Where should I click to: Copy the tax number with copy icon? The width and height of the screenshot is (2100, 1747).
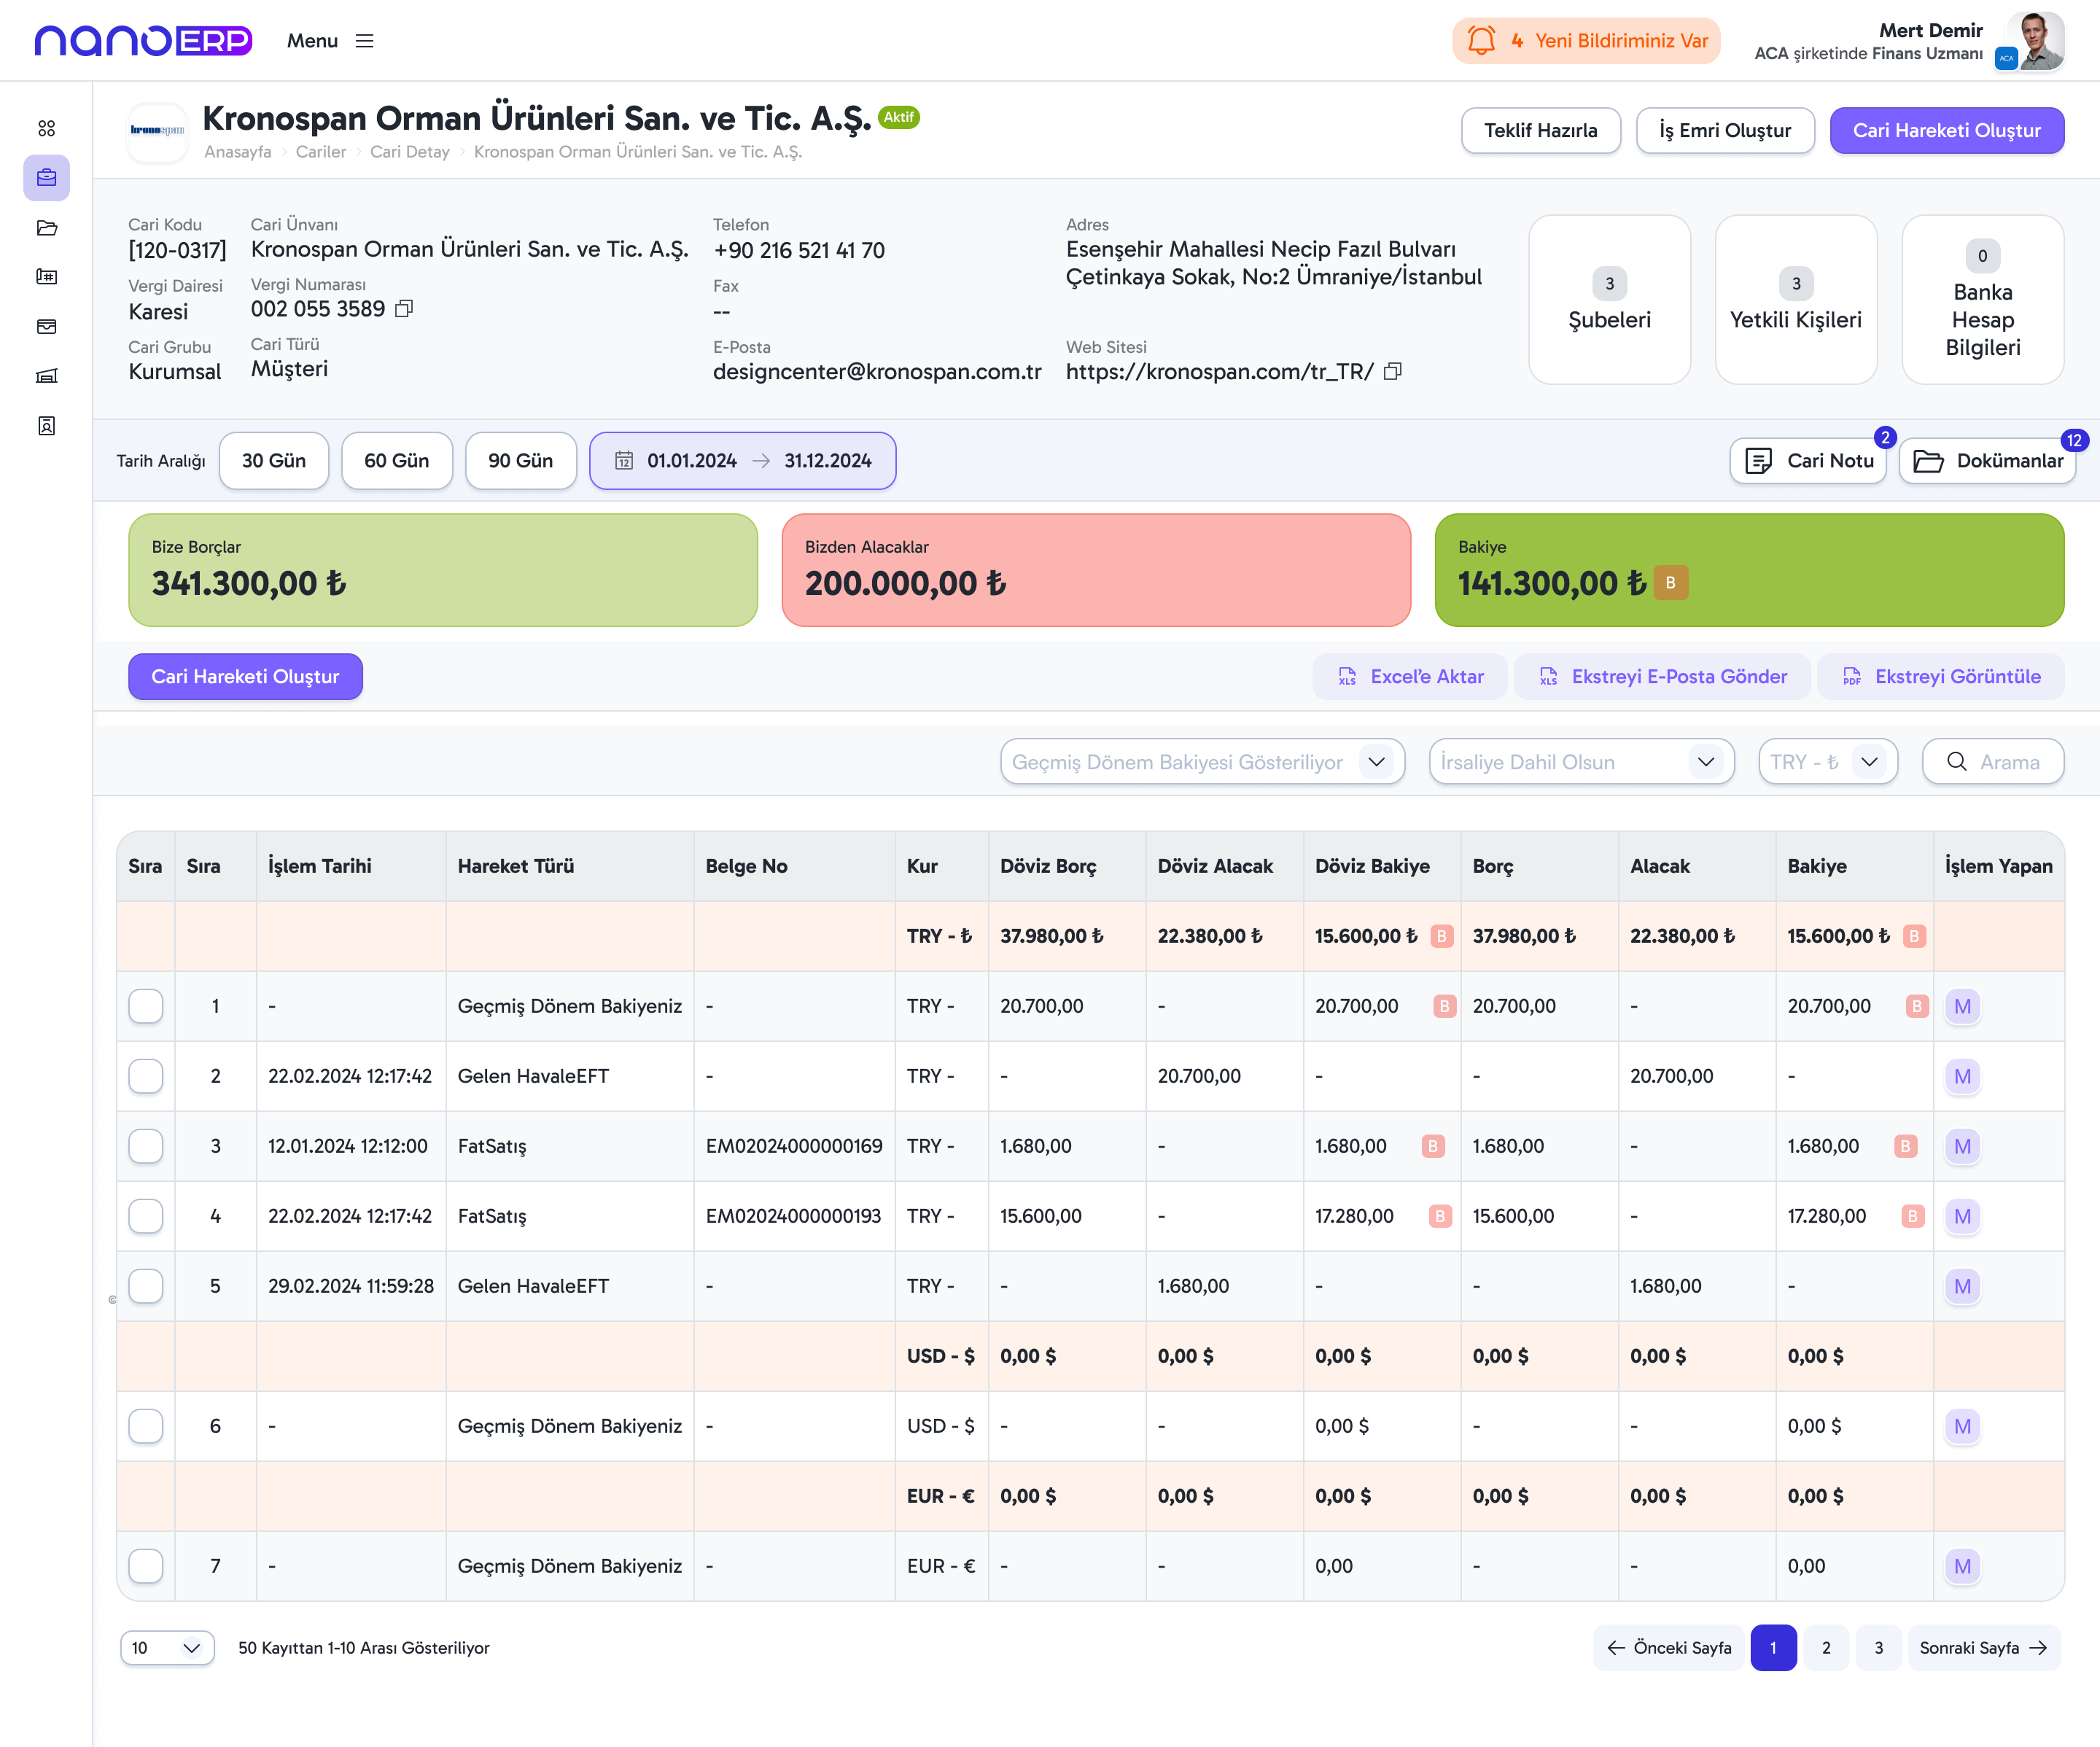[404, 309]
